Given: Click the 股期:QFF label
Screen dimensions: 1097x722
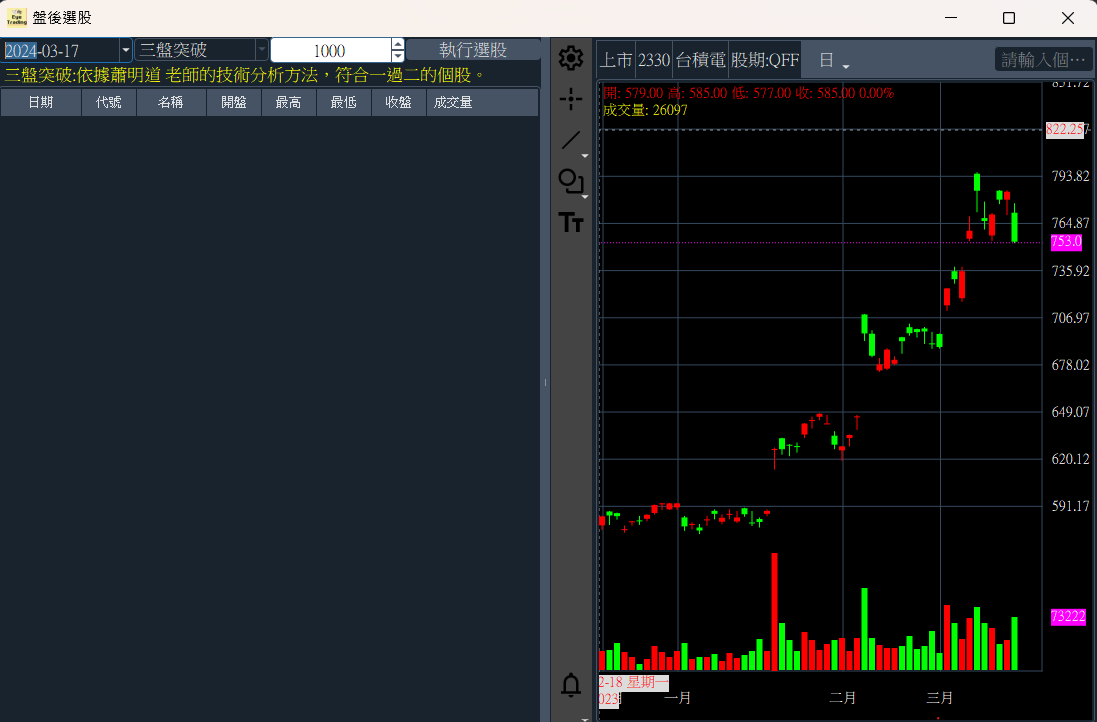Looking at the screenshot, I should click(x=765, y=60).
